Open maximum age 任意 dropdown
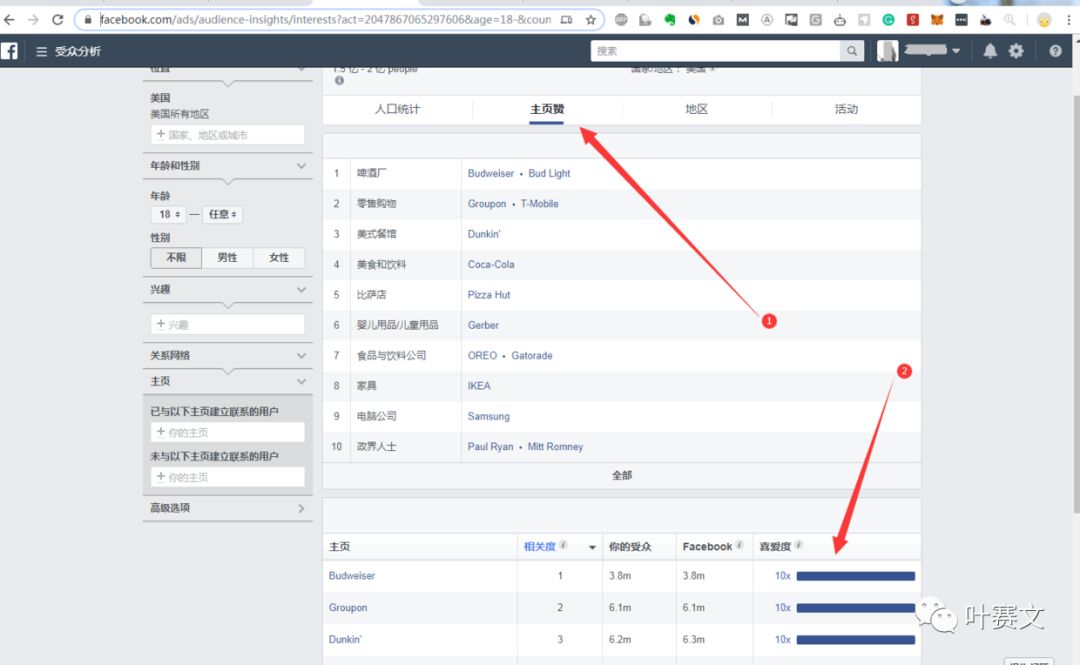This screenshot has height=665, width=1080. tap(222, 214)
